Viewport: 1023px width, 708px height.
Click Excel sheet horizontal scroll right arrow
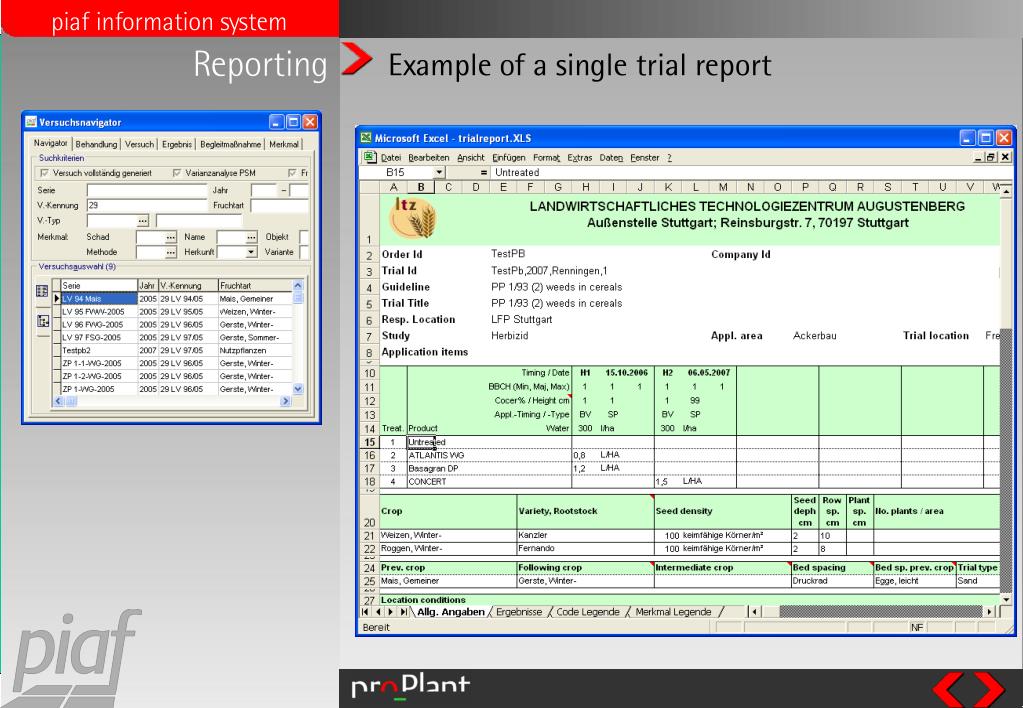click(990, 612)
